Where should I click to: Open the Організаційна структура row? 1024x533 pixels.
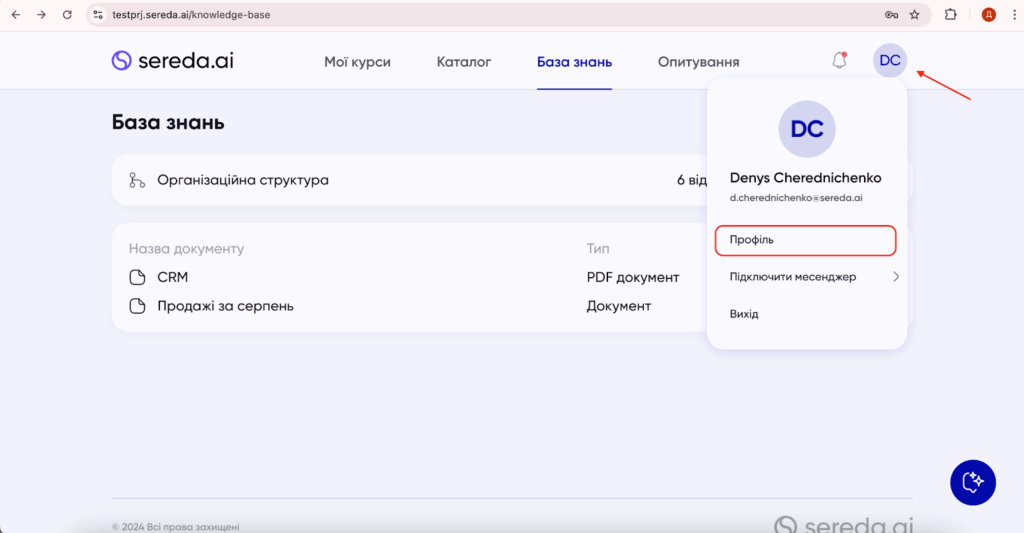click(243, 180)
